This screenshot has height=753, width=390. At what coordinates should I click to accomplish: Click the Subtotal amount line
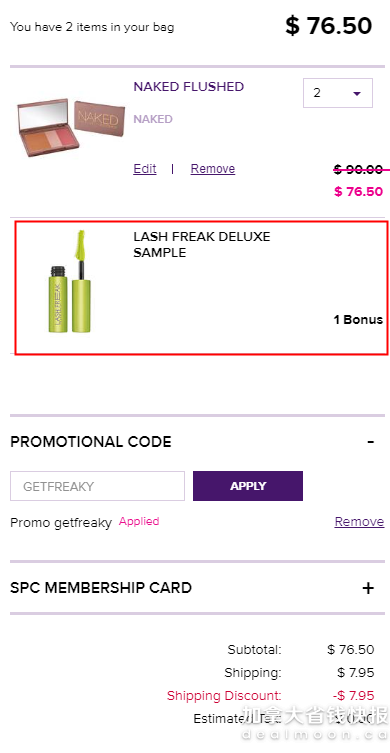tap(301, 650)
